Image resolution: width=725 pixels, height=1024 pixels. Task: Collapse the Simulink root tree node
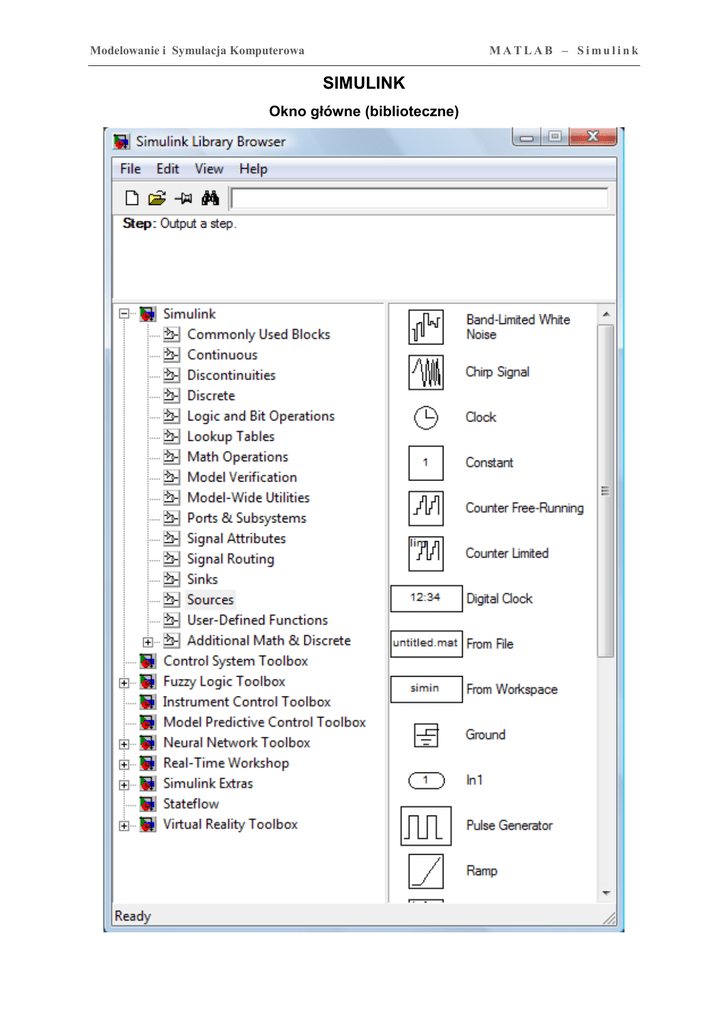(123, 314)
